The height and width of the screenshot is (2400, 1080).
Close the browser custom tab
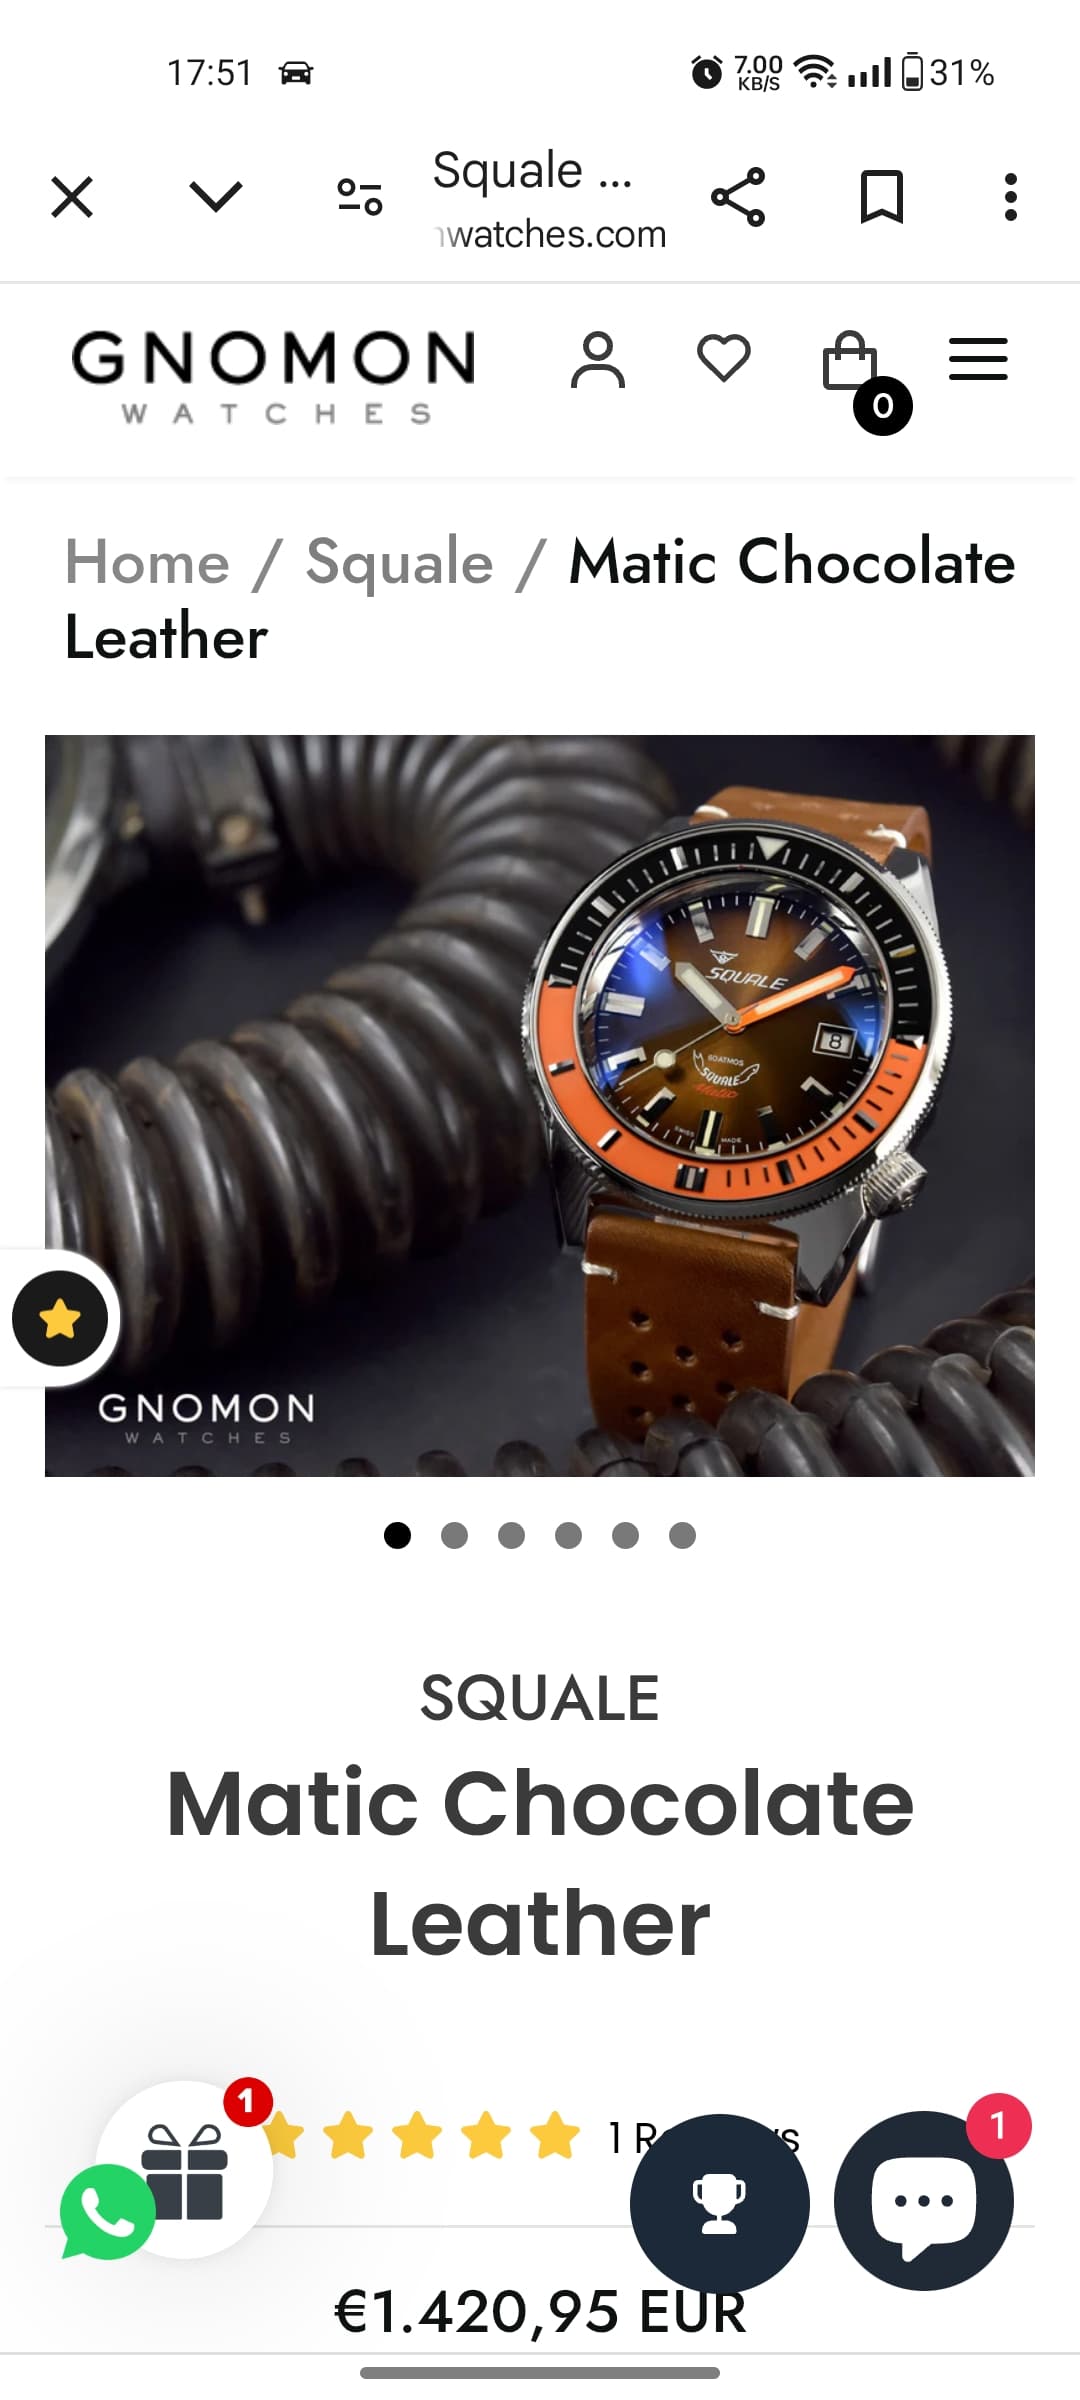72,197
